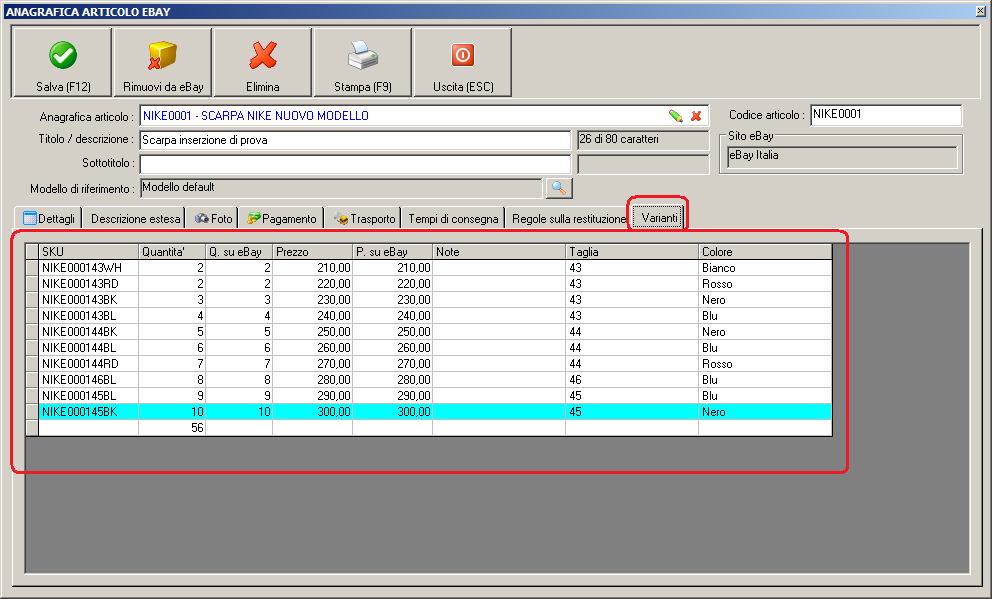Go to the Trasporto tab
The image size is (992, 599).
coord(365,218)
